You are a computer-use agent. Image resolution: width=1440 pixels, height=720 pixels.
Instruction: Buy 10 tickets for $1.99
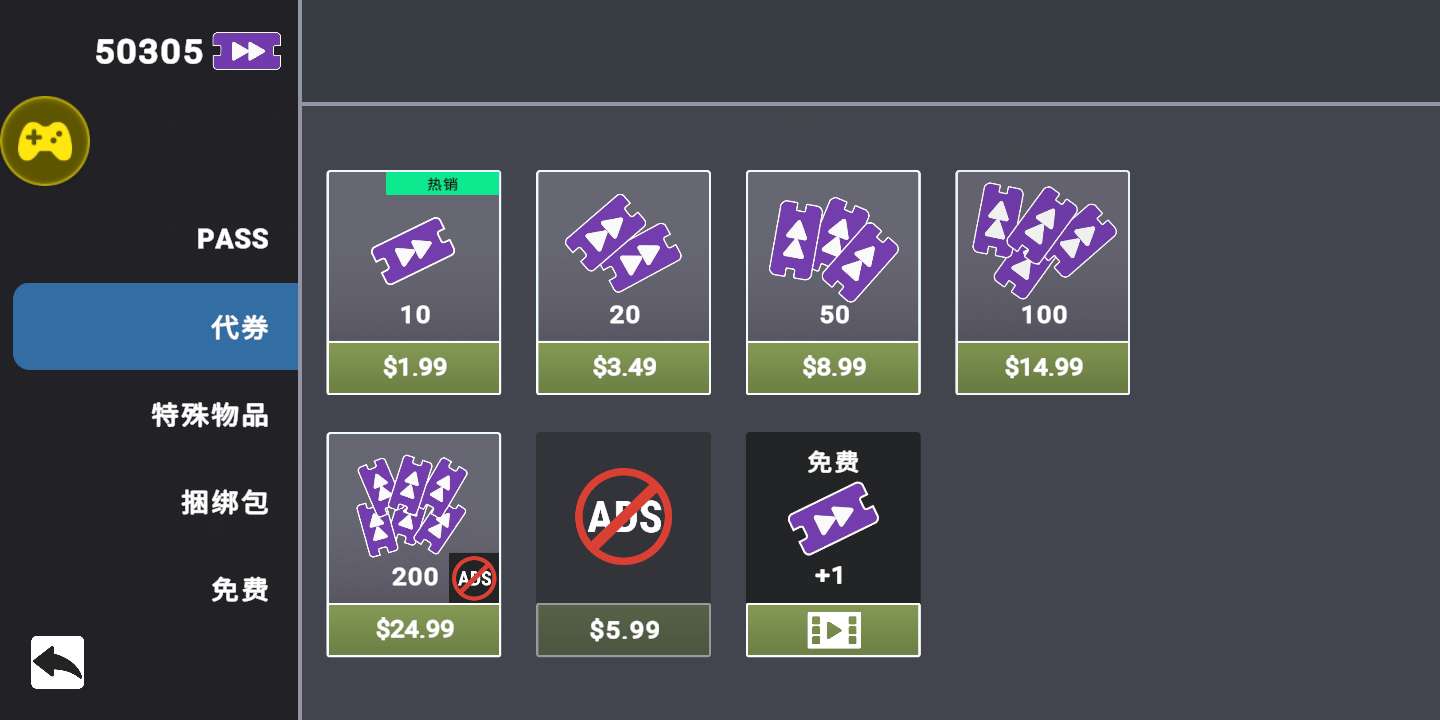point(414,368)
